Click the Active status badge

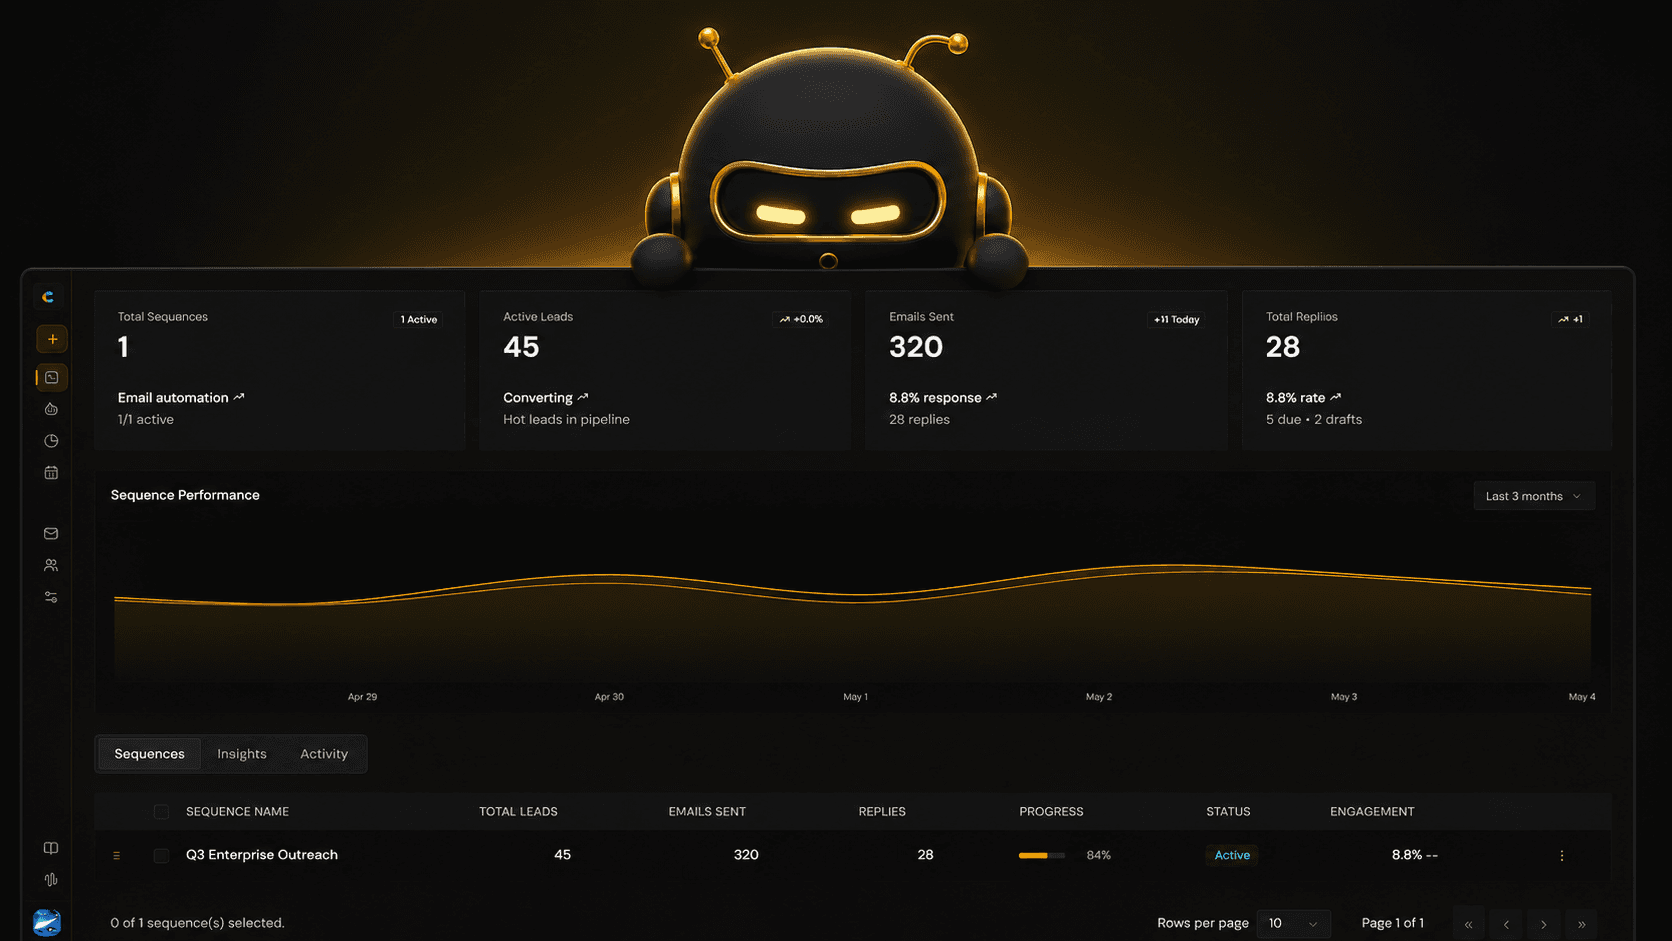[x=1232, y=855]
